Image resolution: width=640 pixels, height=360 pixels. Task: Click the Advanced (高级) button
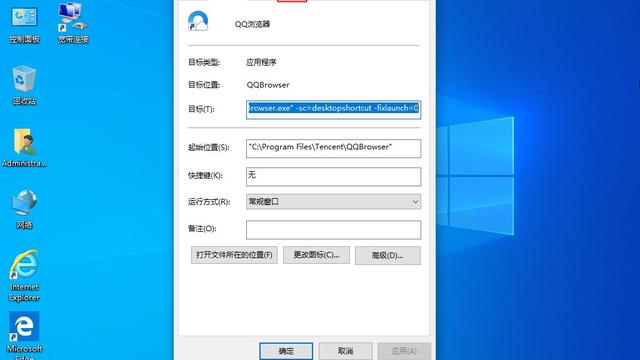coord(388,256)
